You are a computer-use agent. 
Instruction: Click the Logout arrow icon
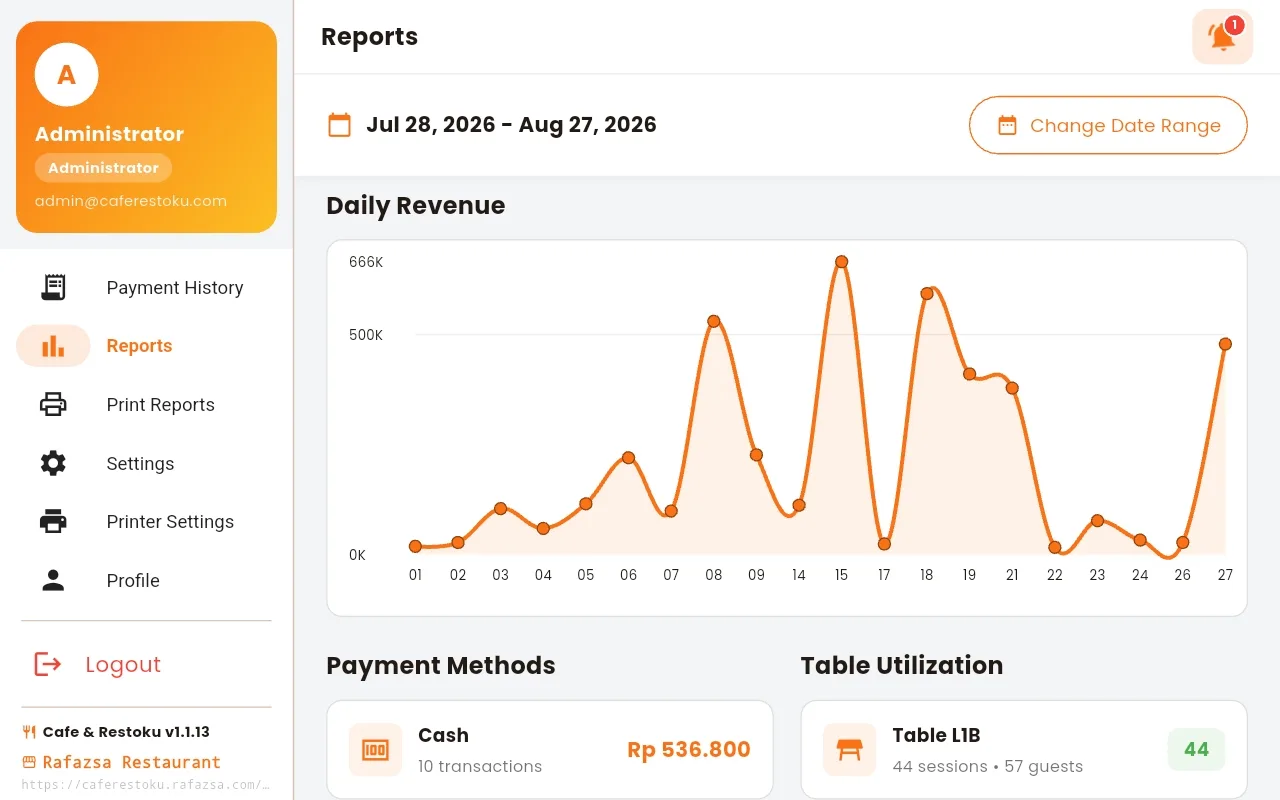click(x=48, y=664)
